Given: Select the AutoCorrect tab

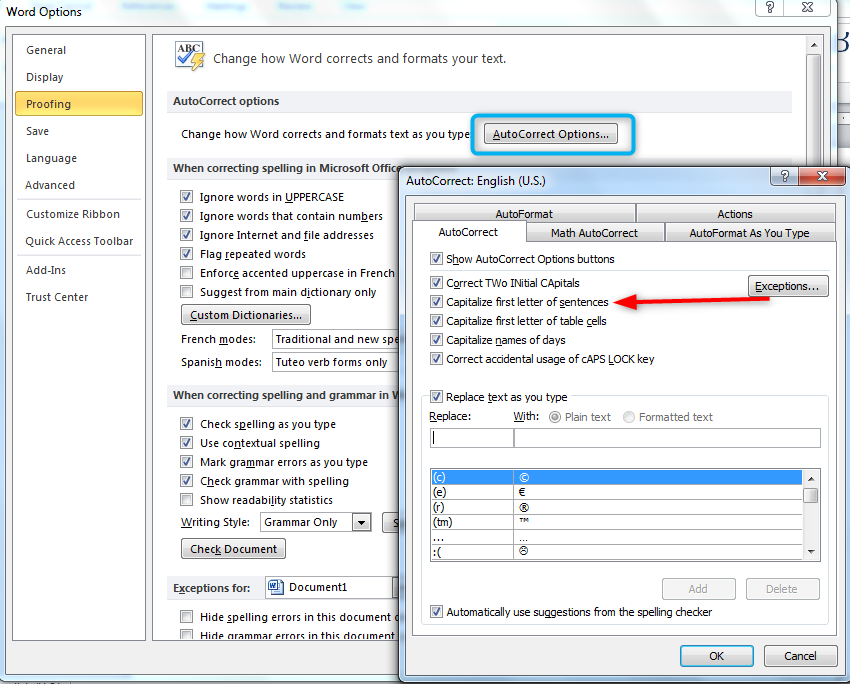Looking at the screenshot, I should [468, 232].
